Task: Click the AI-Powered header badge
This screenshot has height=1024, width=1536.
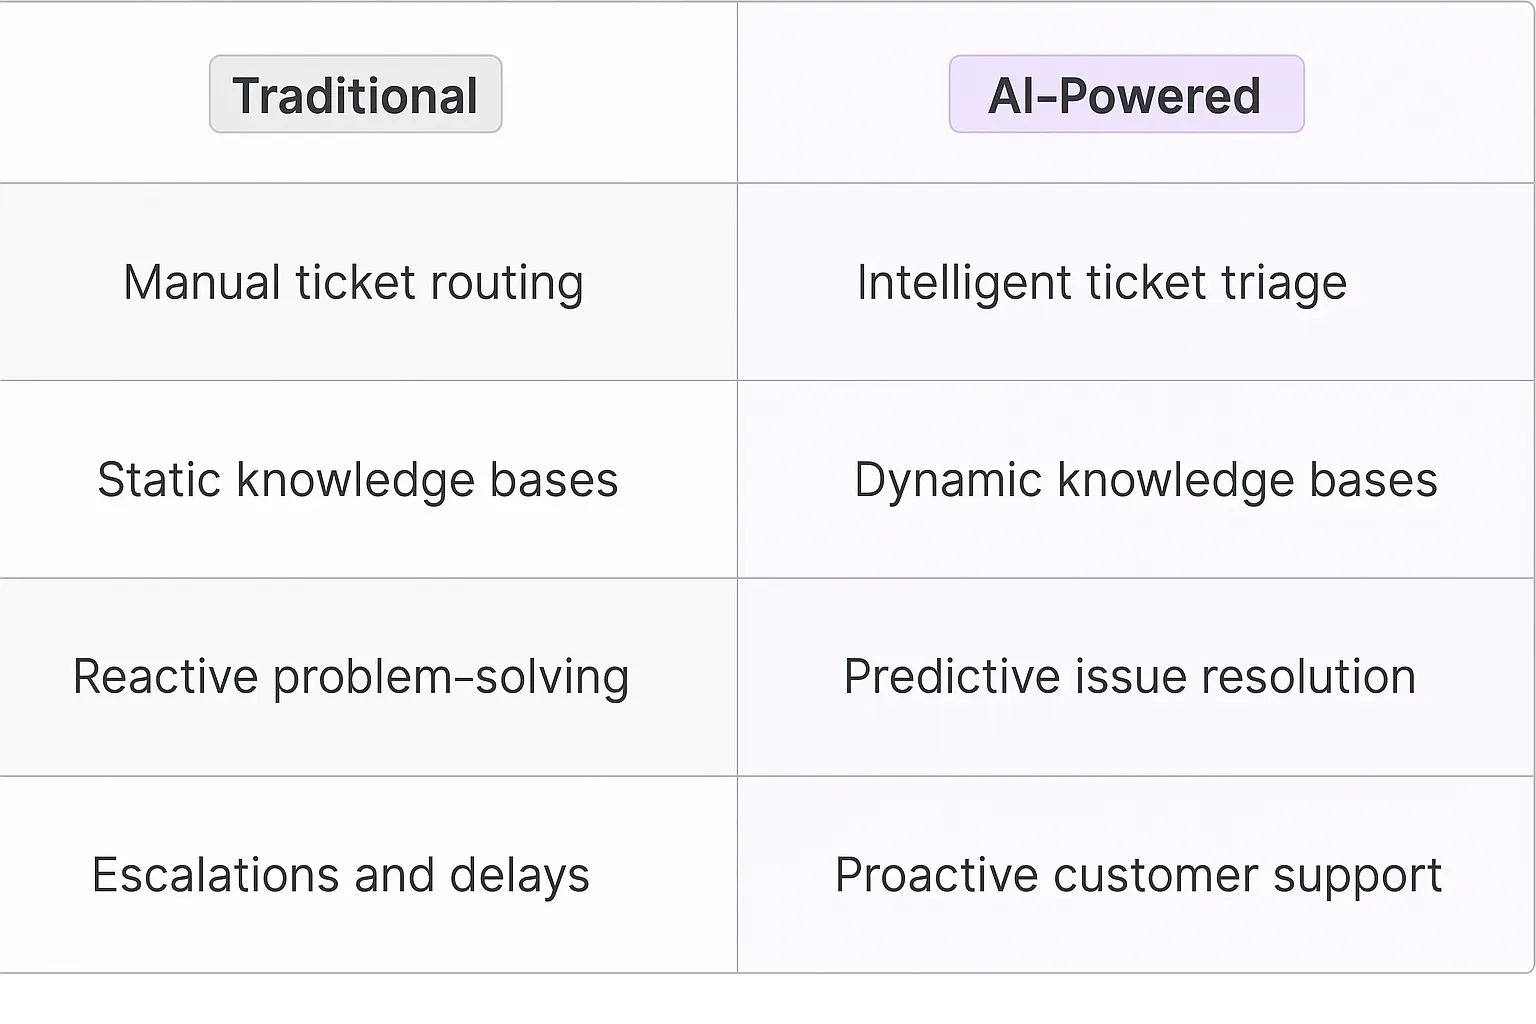Action: [1126, 95]
